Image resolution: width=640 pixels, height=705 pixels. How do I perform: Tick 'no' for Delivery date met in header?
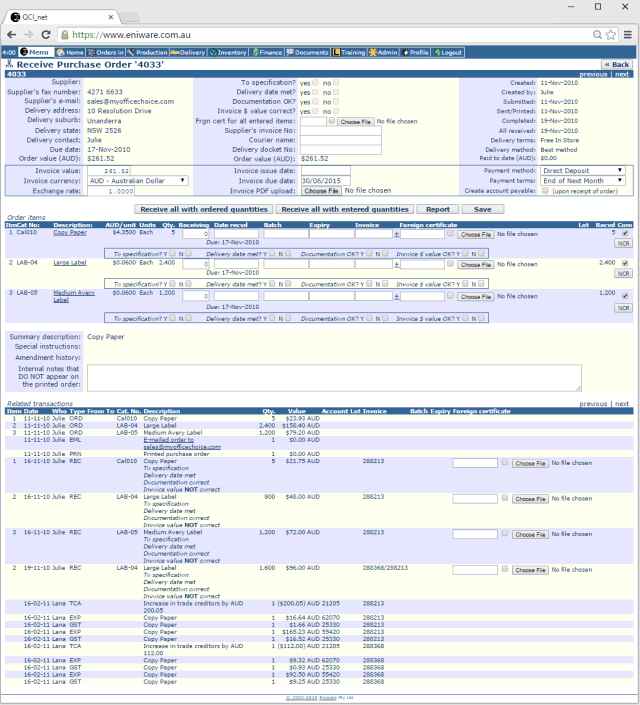click(x=336, y=92)
